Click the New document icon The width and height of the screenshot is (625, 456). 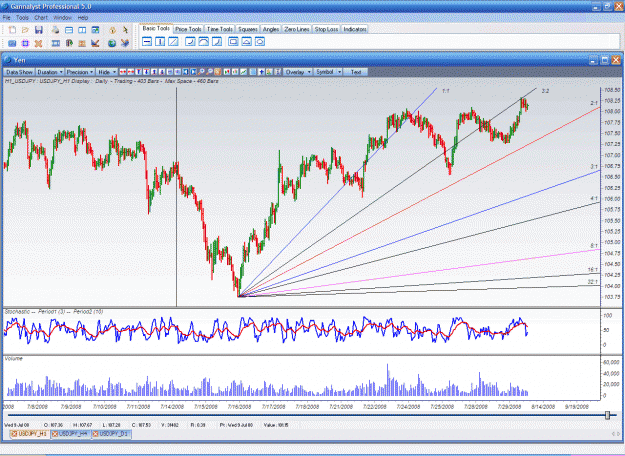12,30
